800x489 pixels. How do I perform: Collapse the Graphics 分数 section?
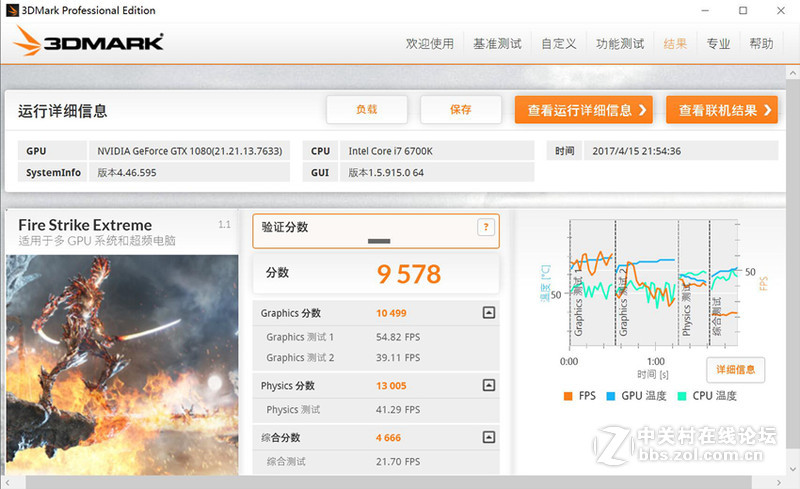(x=489, y=312)
